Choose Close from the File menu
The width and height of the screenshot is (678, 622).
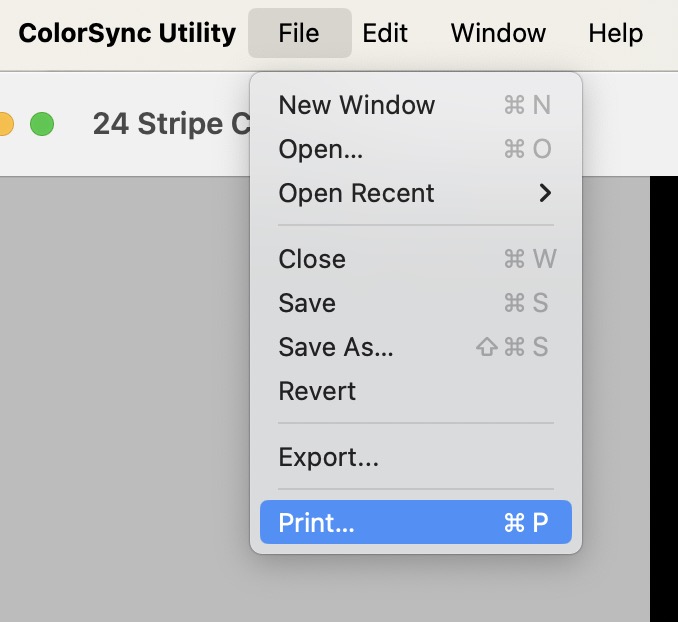point(312,259)
